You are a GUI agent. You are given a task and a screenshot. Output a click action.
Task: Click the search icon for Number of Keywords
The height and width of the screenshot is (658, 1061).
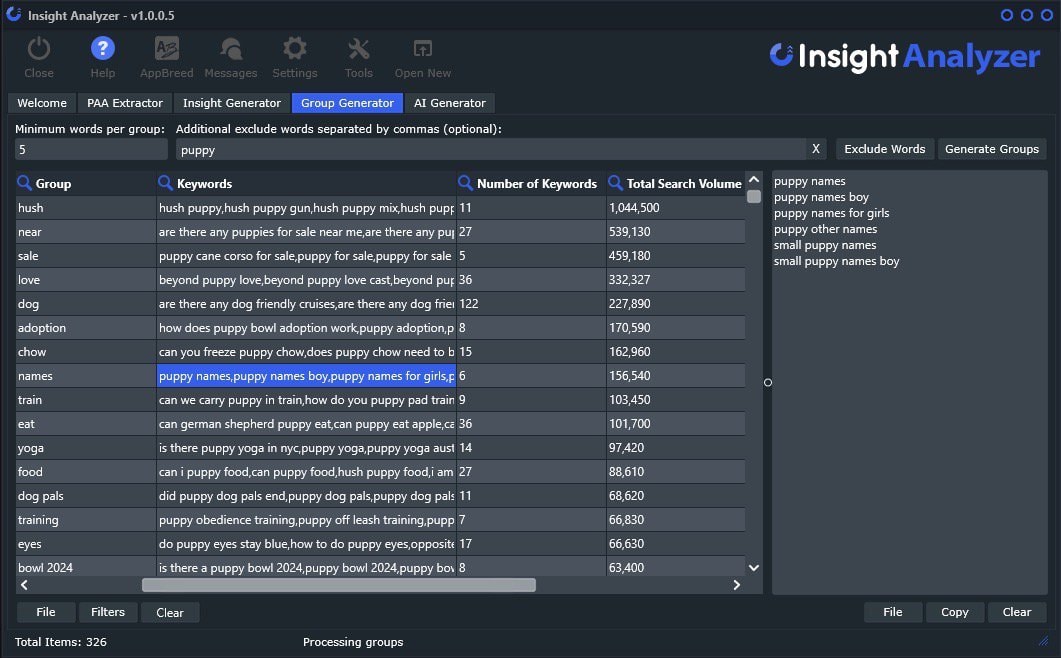(x=465, y=183)
